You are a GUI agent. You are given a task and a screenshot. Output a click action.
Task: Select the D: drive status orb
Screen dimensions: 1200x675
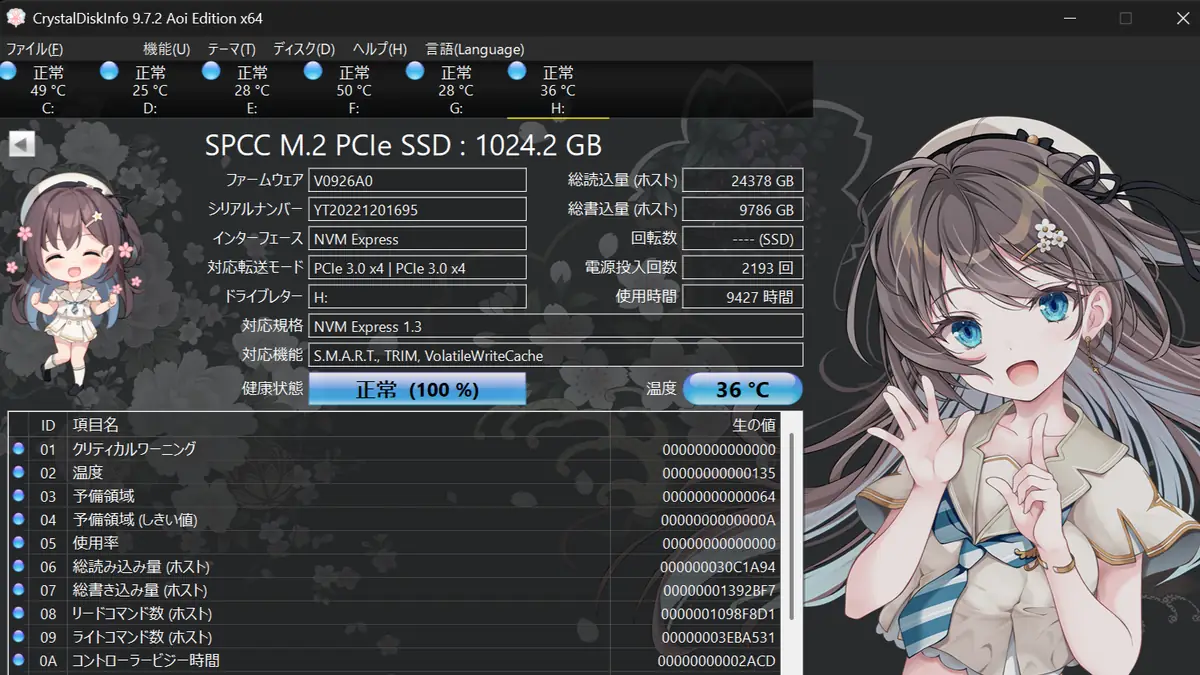point(109,71)
